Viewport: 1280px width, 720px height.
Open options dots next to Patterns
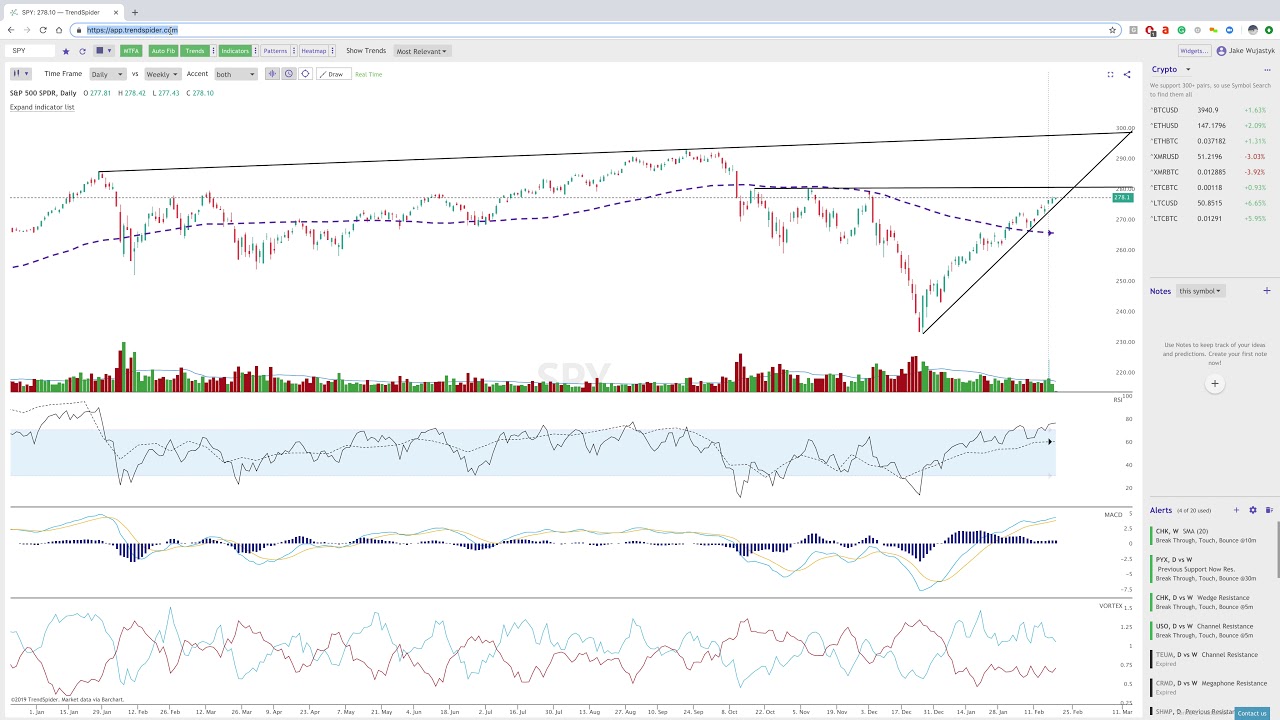[x=294, y=51]
